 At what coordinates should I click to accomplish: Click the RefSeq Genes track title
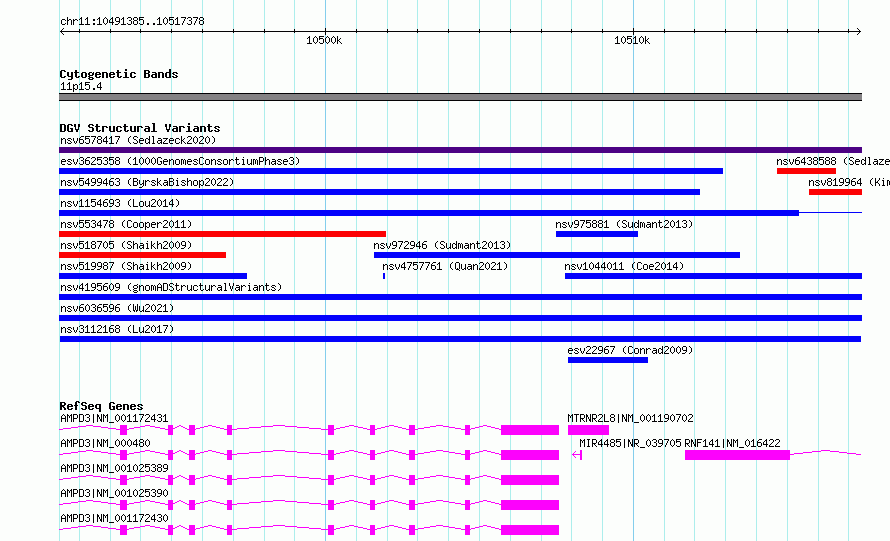point(101,406)
